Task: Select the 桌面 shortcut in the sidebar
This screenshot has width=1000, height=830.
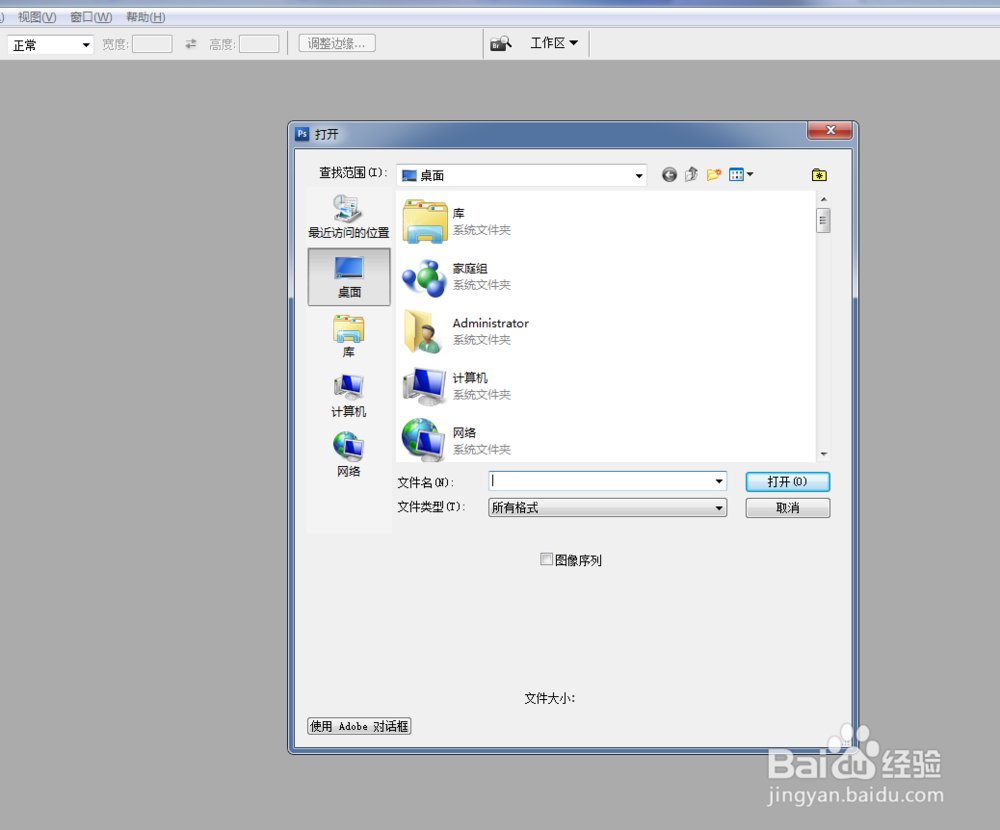Action: point(348,277)
